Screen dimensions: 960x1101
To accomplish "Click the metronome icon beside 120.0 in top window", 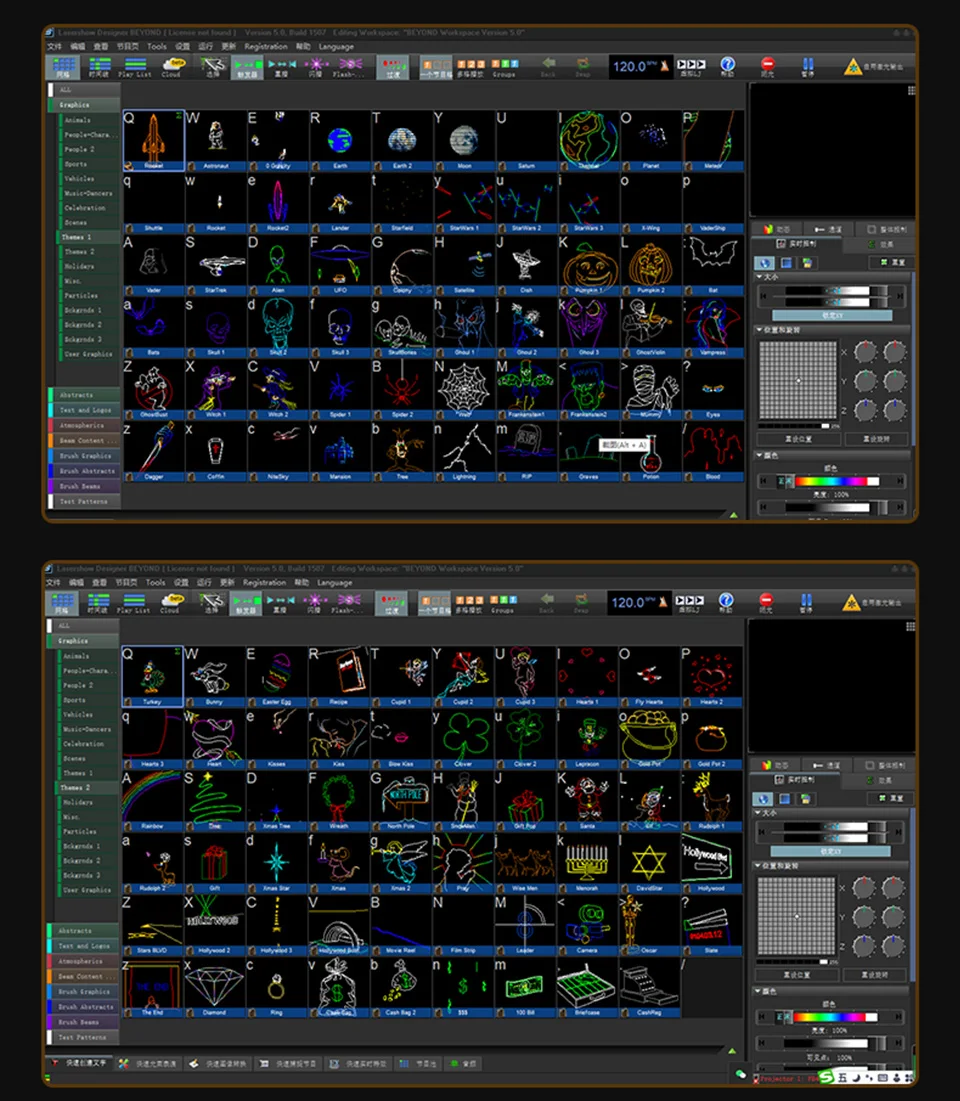I will tap(664, 67).
